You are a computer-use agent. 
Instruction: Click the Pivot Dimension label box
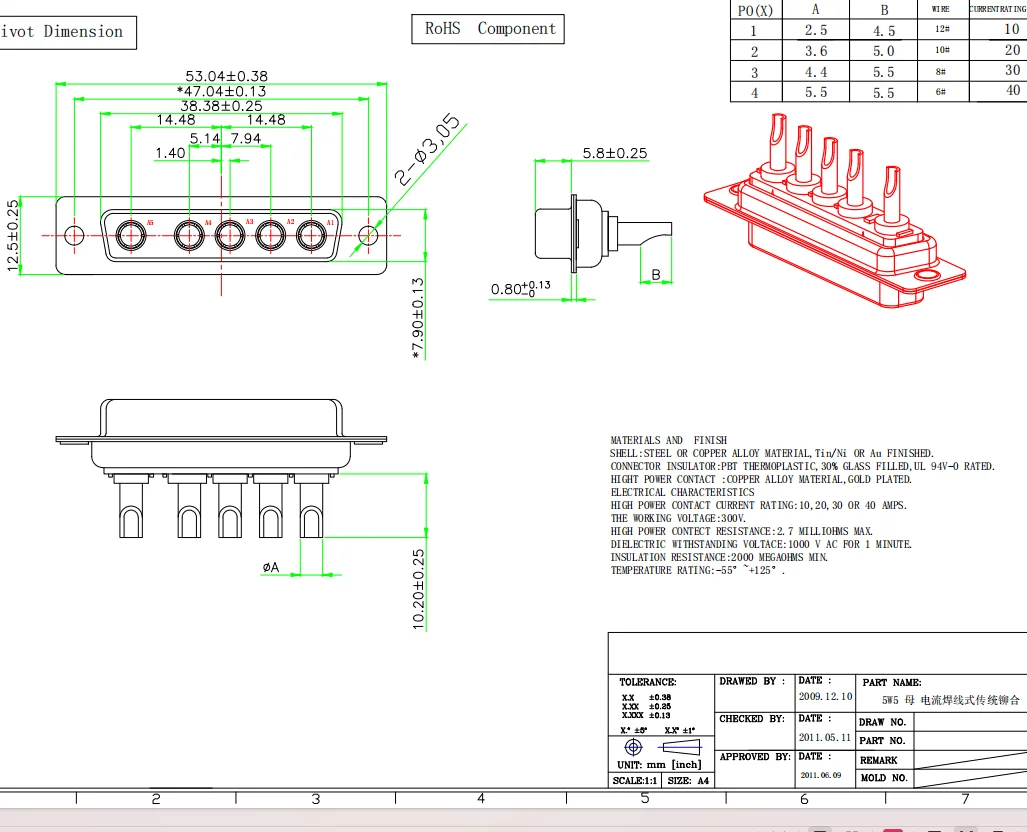[66, 32]
